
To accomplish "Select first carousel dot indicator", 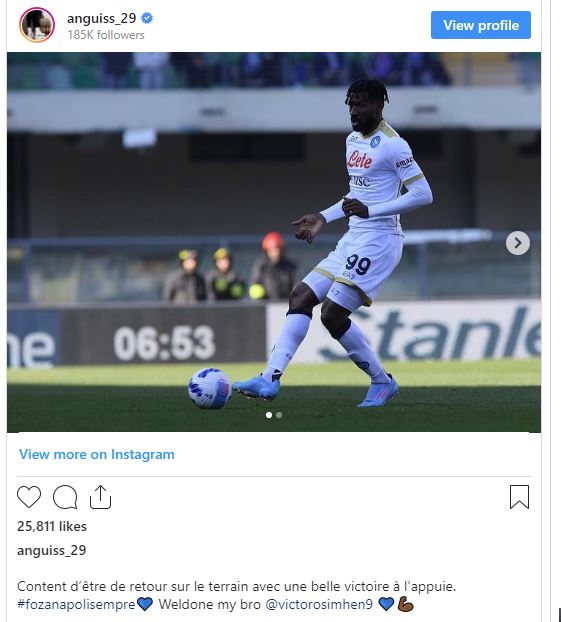I will (269, 415).
